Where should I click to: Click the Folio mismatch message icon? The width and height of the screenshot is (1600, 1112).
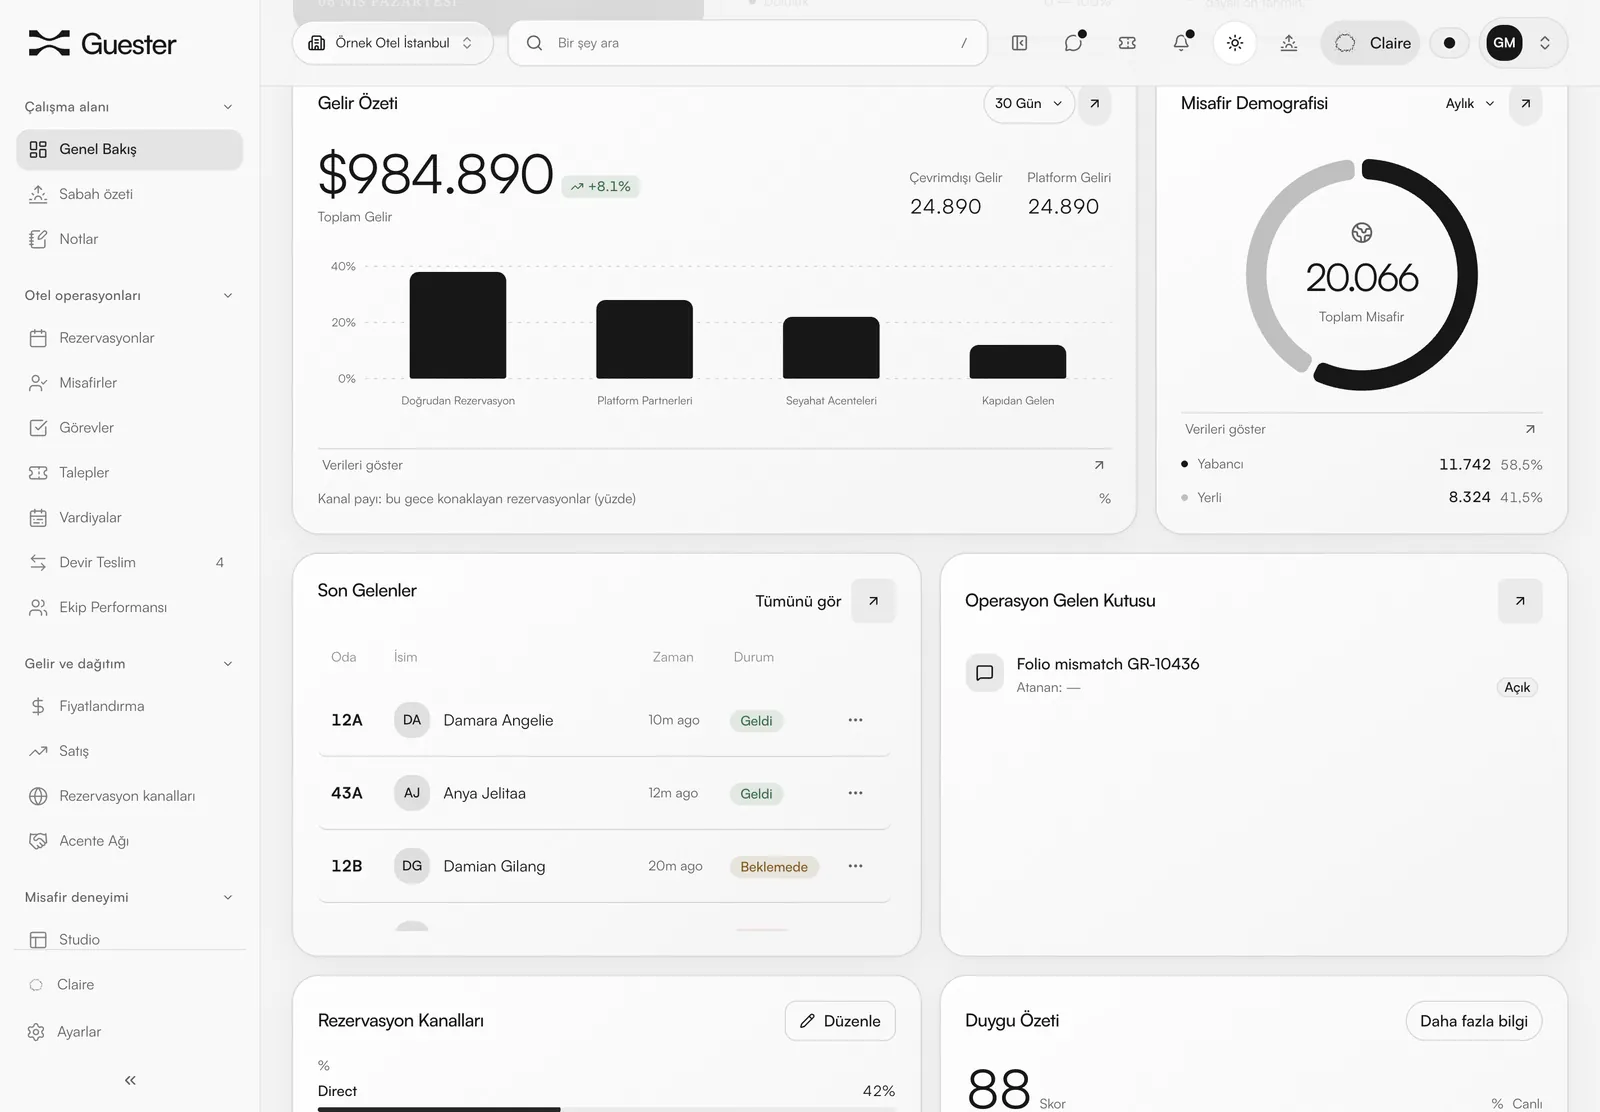pyautogui.click(x=984, y=673)
